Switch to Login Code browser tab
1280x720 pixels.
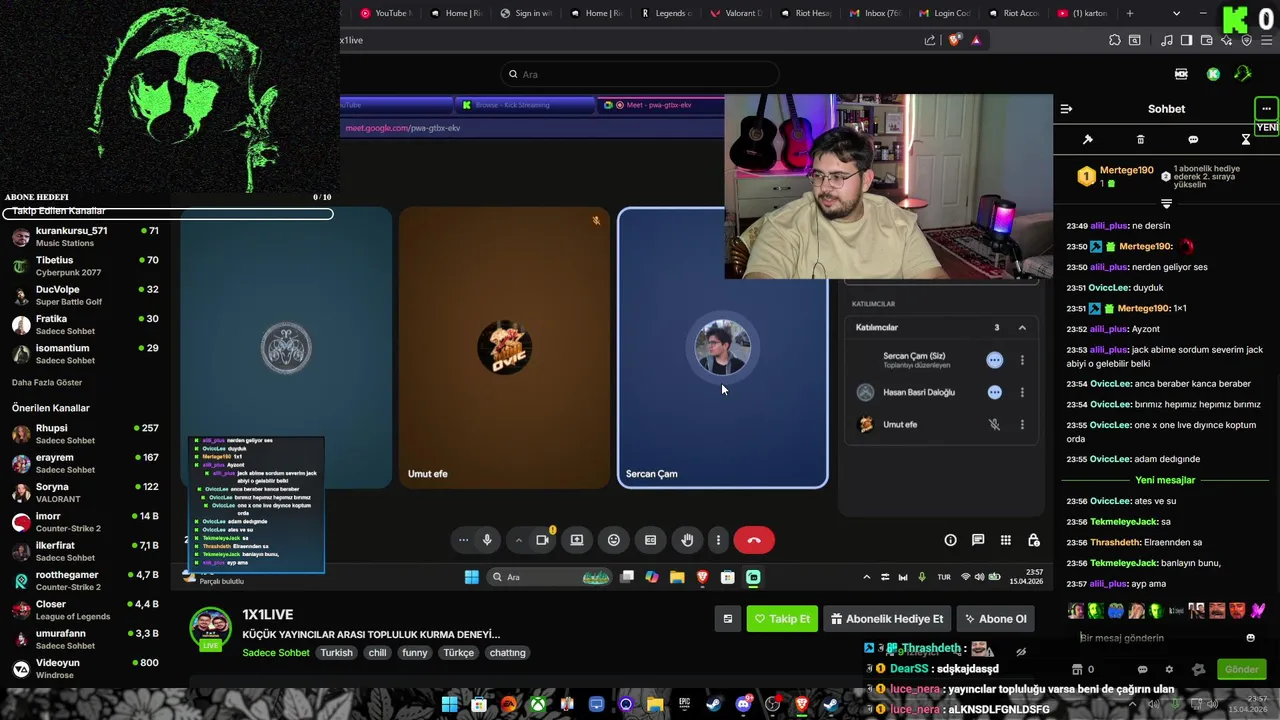pos(944,13)
